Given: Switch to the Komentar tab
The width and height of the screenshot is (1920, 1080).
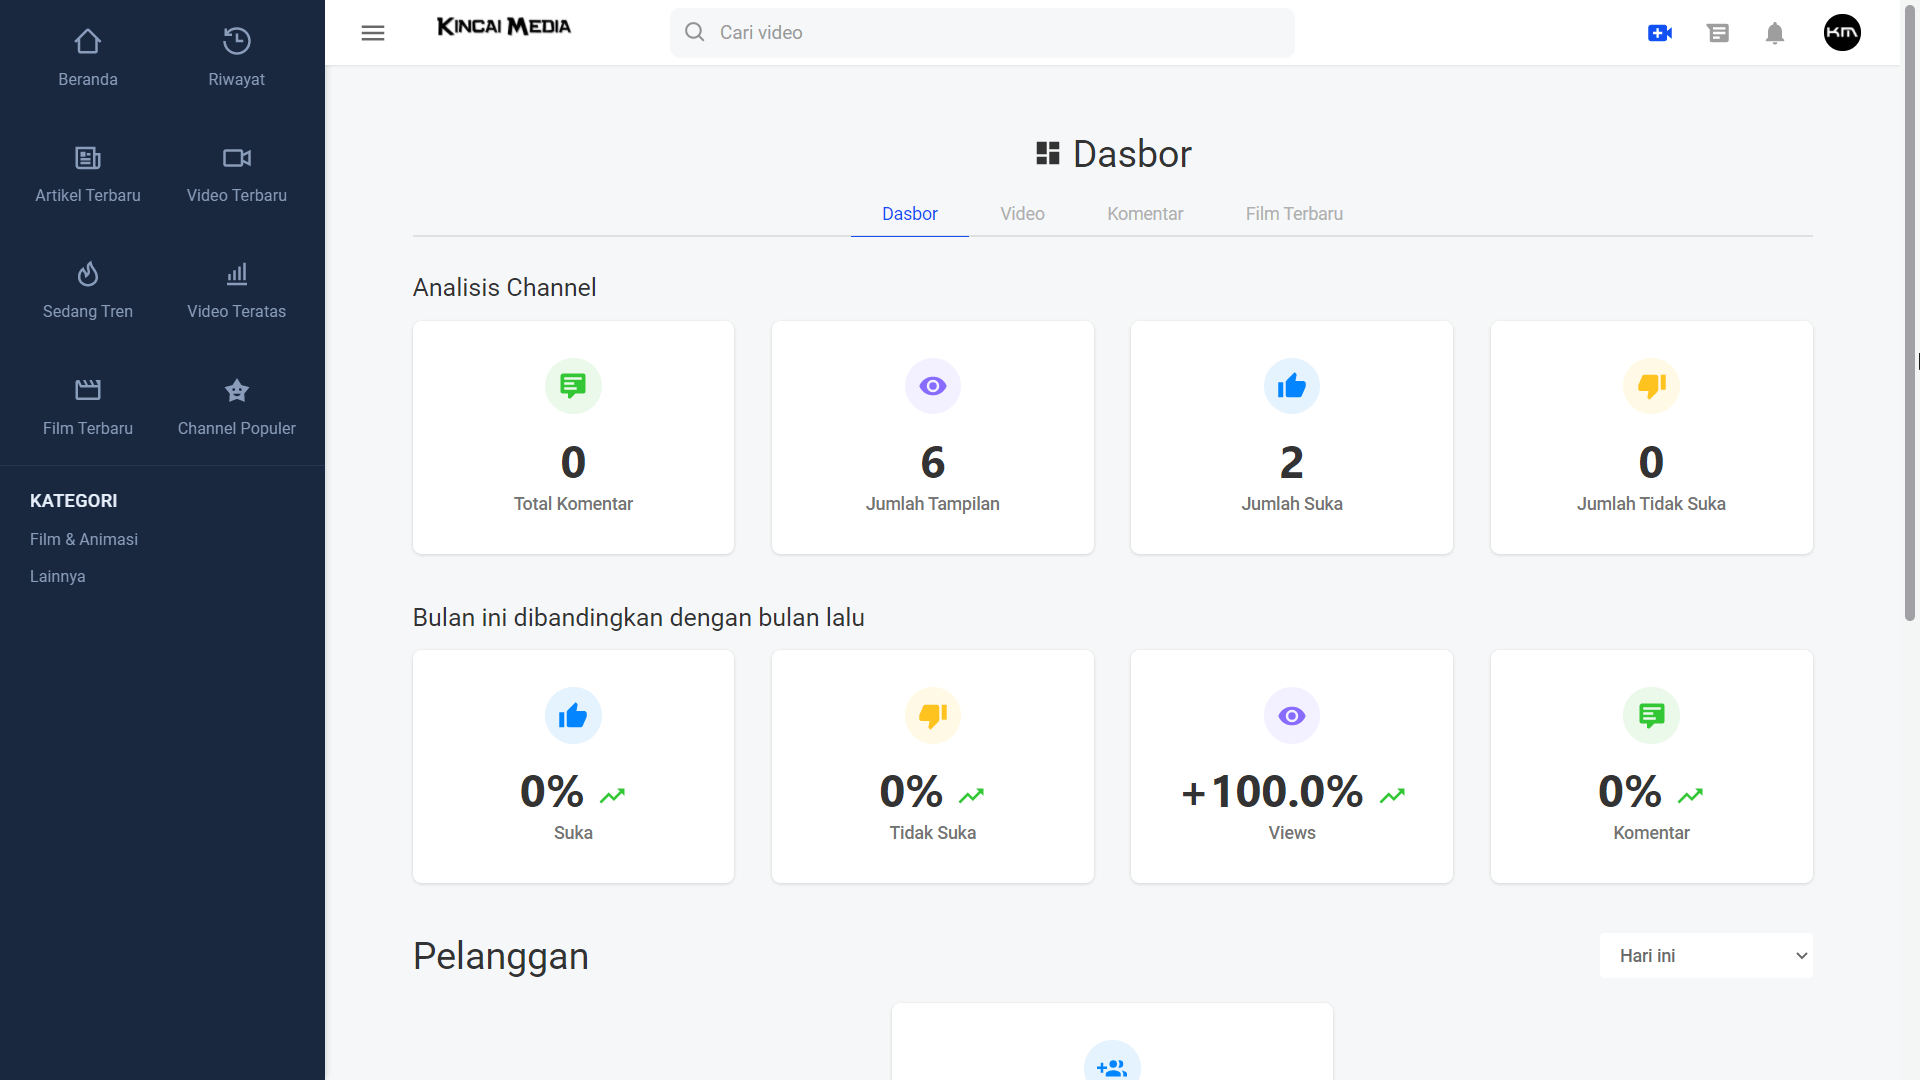Looking at the screenshot, I should 1145,213.
